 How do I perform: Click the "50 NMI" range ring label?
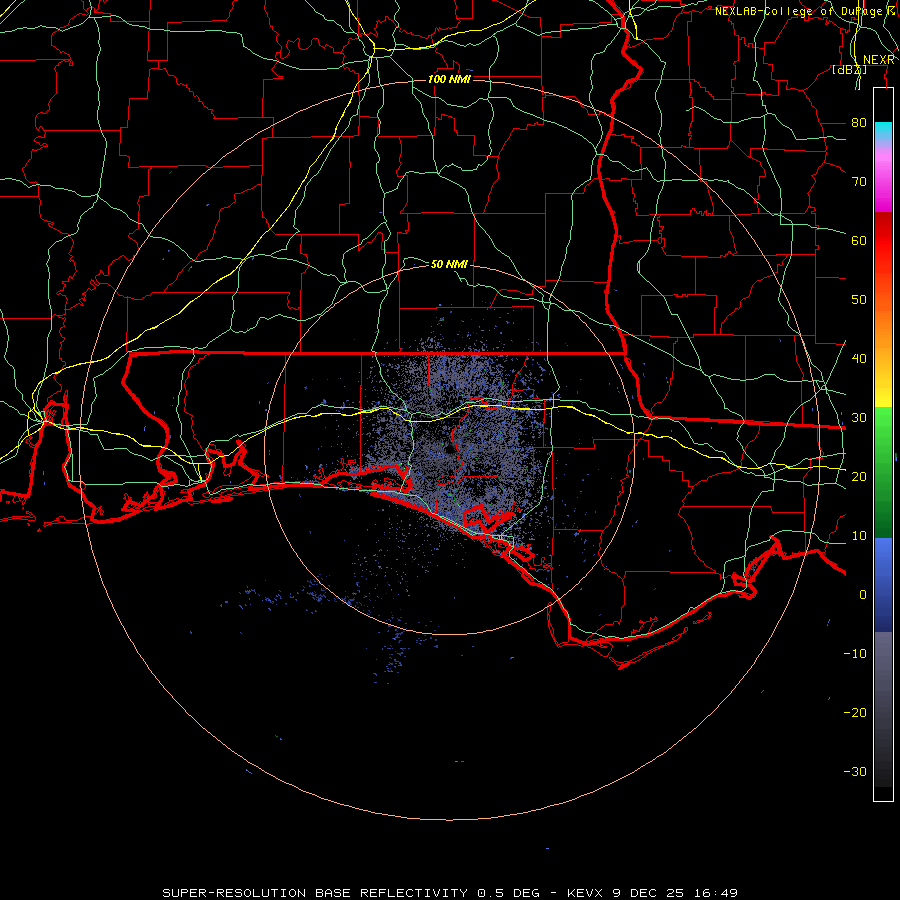(x=449, y=264)
